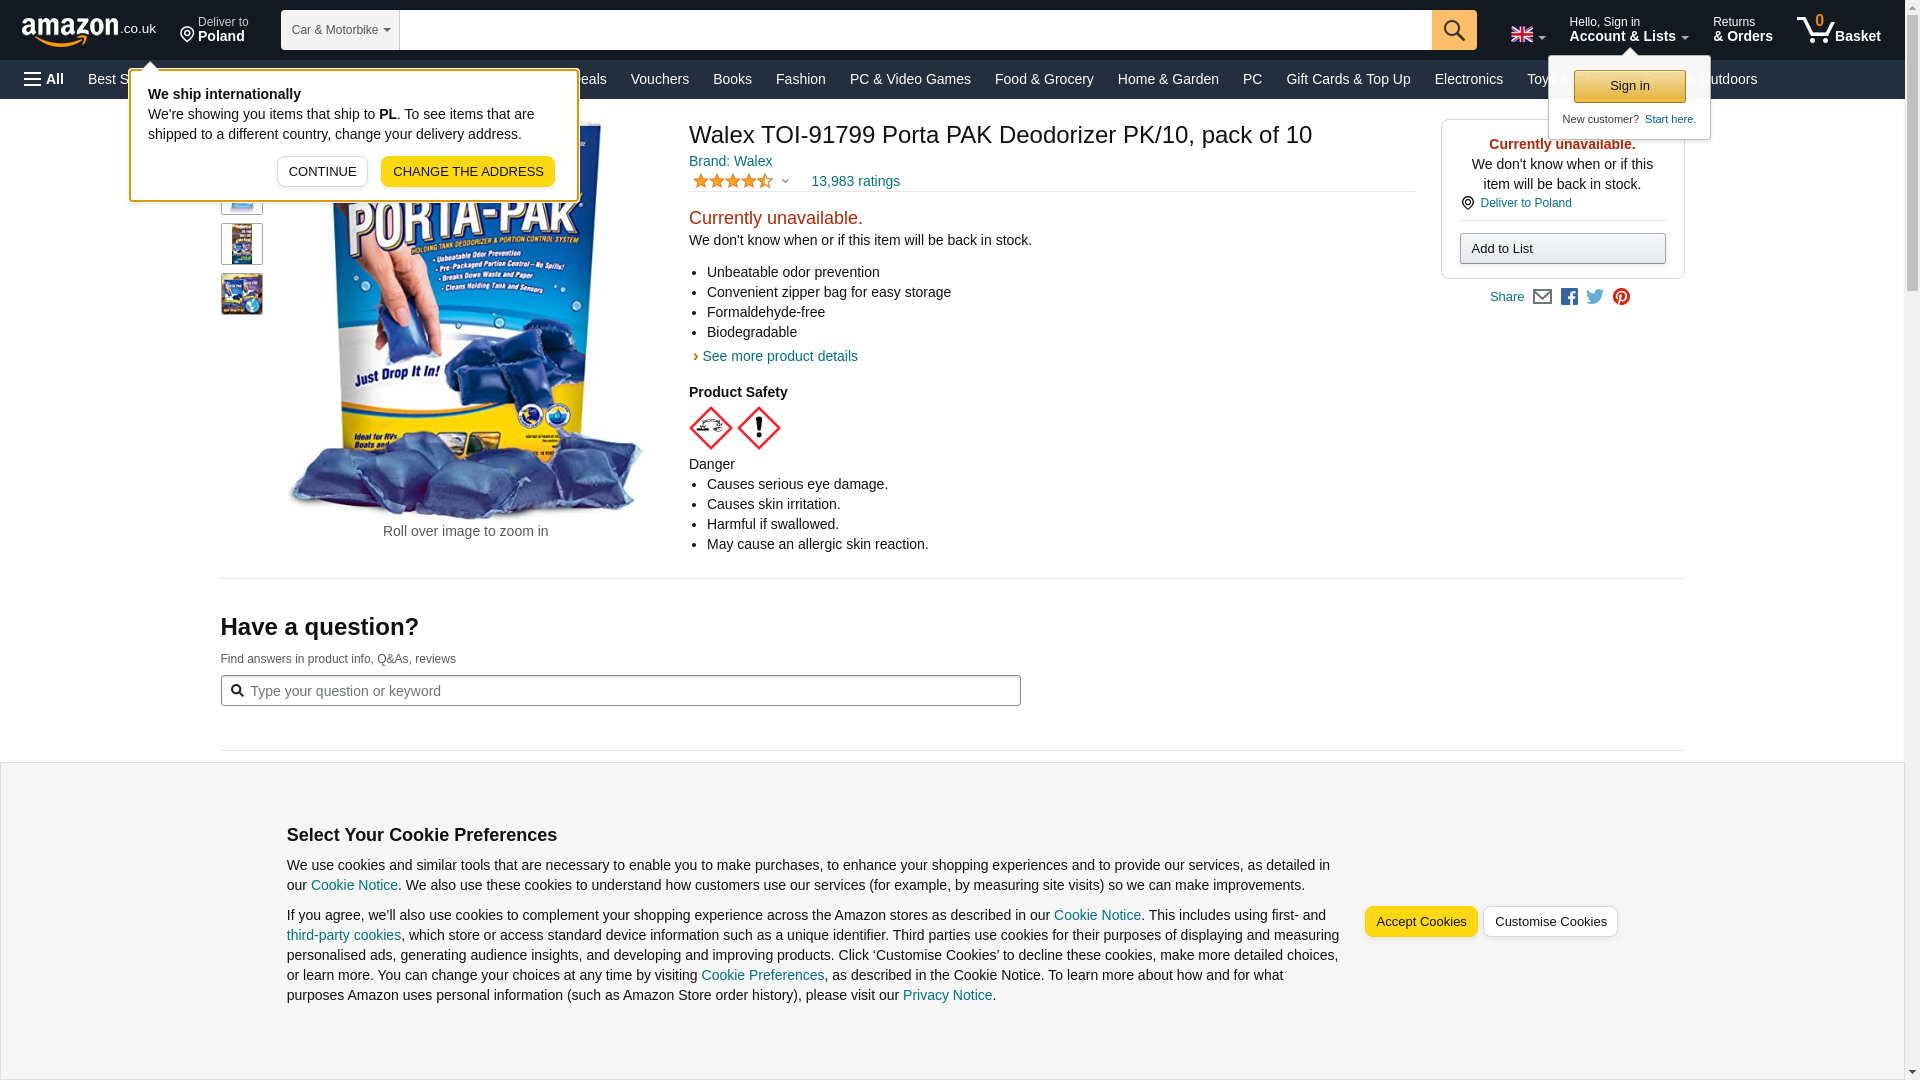
Task: Select the bottom product thumbnail image
Action: pos(242,294)
